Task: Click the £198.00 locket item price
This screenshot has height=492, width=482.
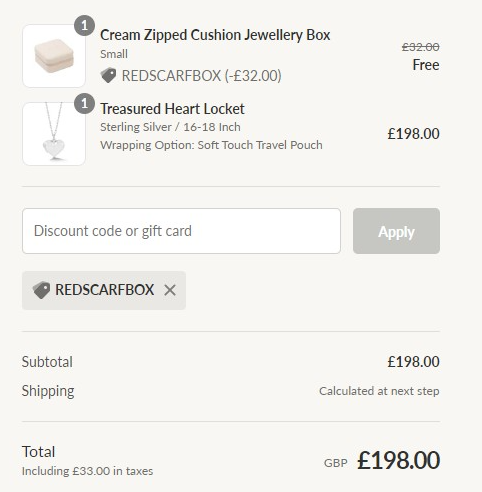Action: point(413,134)
